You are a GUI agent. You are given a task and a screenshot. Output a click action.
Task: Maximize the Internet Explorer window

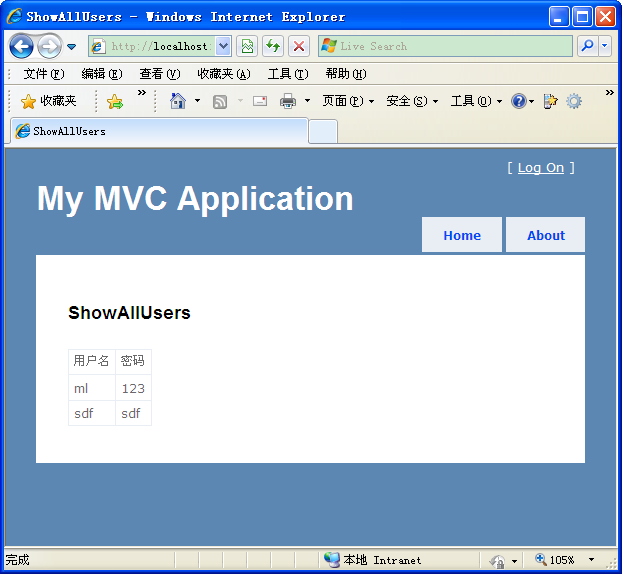(582, 17)
